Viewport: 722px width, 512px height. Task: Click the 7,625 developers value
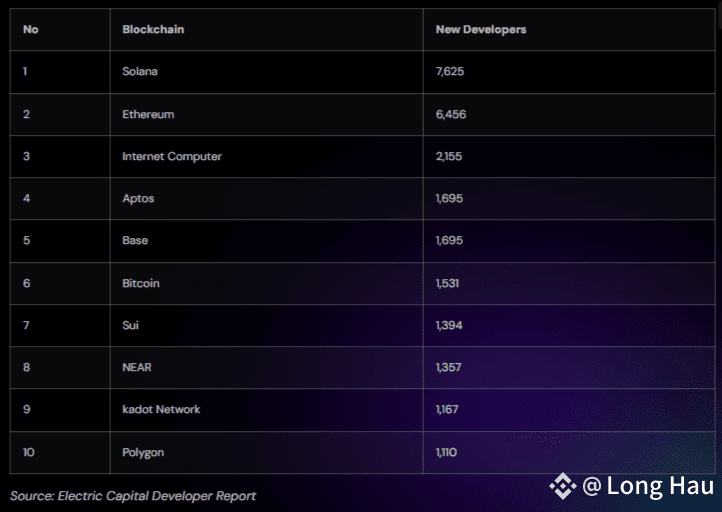(x=450, y=71)
